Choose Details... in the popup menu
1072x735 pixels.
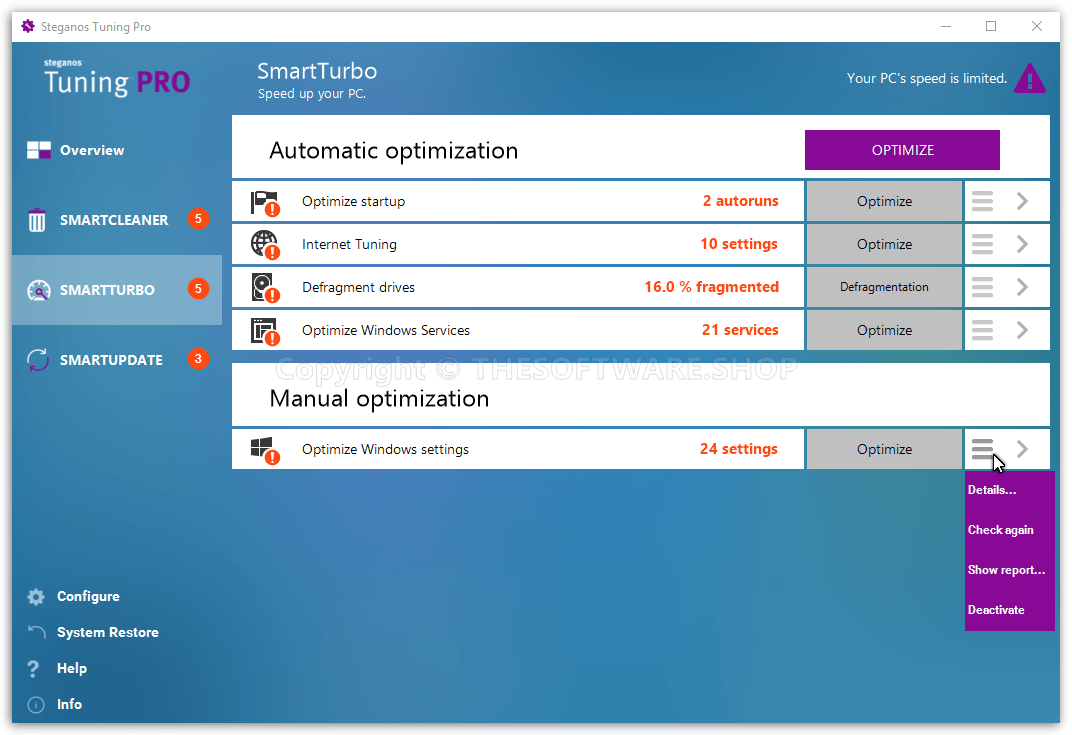click(x=992, y=490)
